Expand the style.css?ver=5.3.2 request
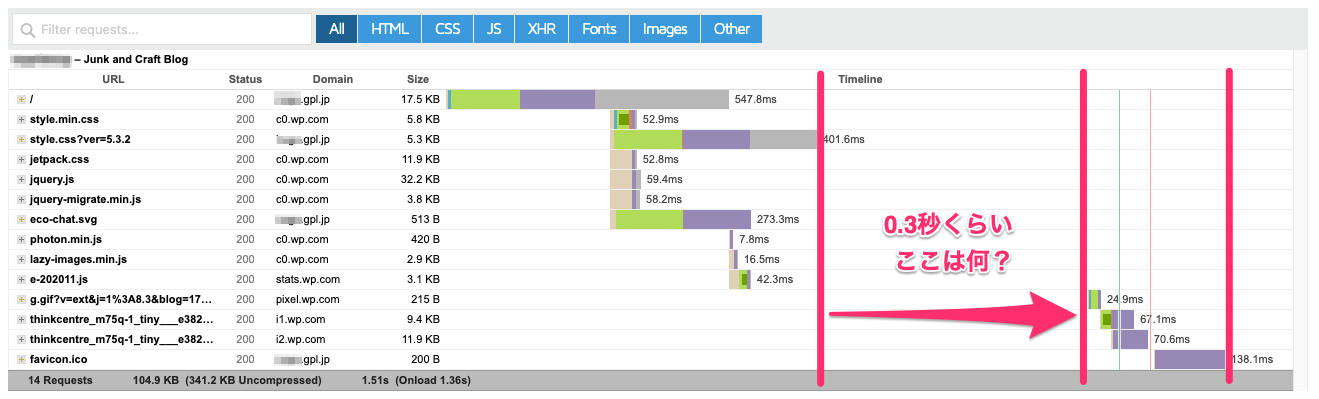Image resolution: width=1319 pixels, height=399 pixels. [21, 139]
